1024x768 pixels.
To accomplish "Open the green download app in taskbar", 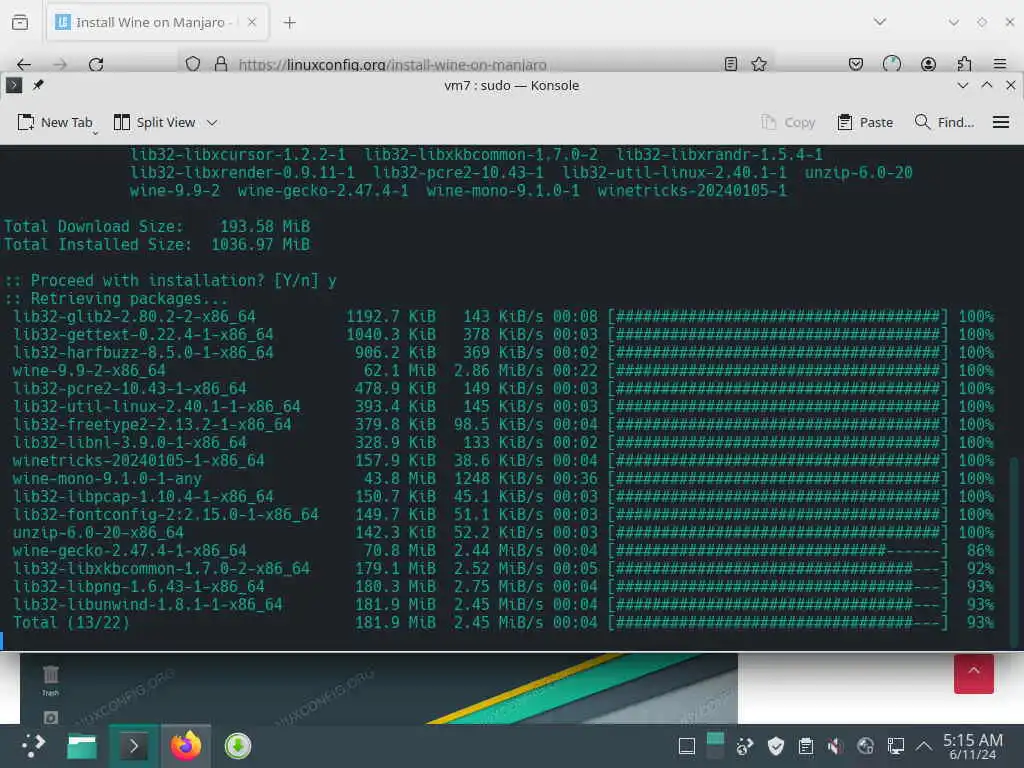I will pos(238,746).
